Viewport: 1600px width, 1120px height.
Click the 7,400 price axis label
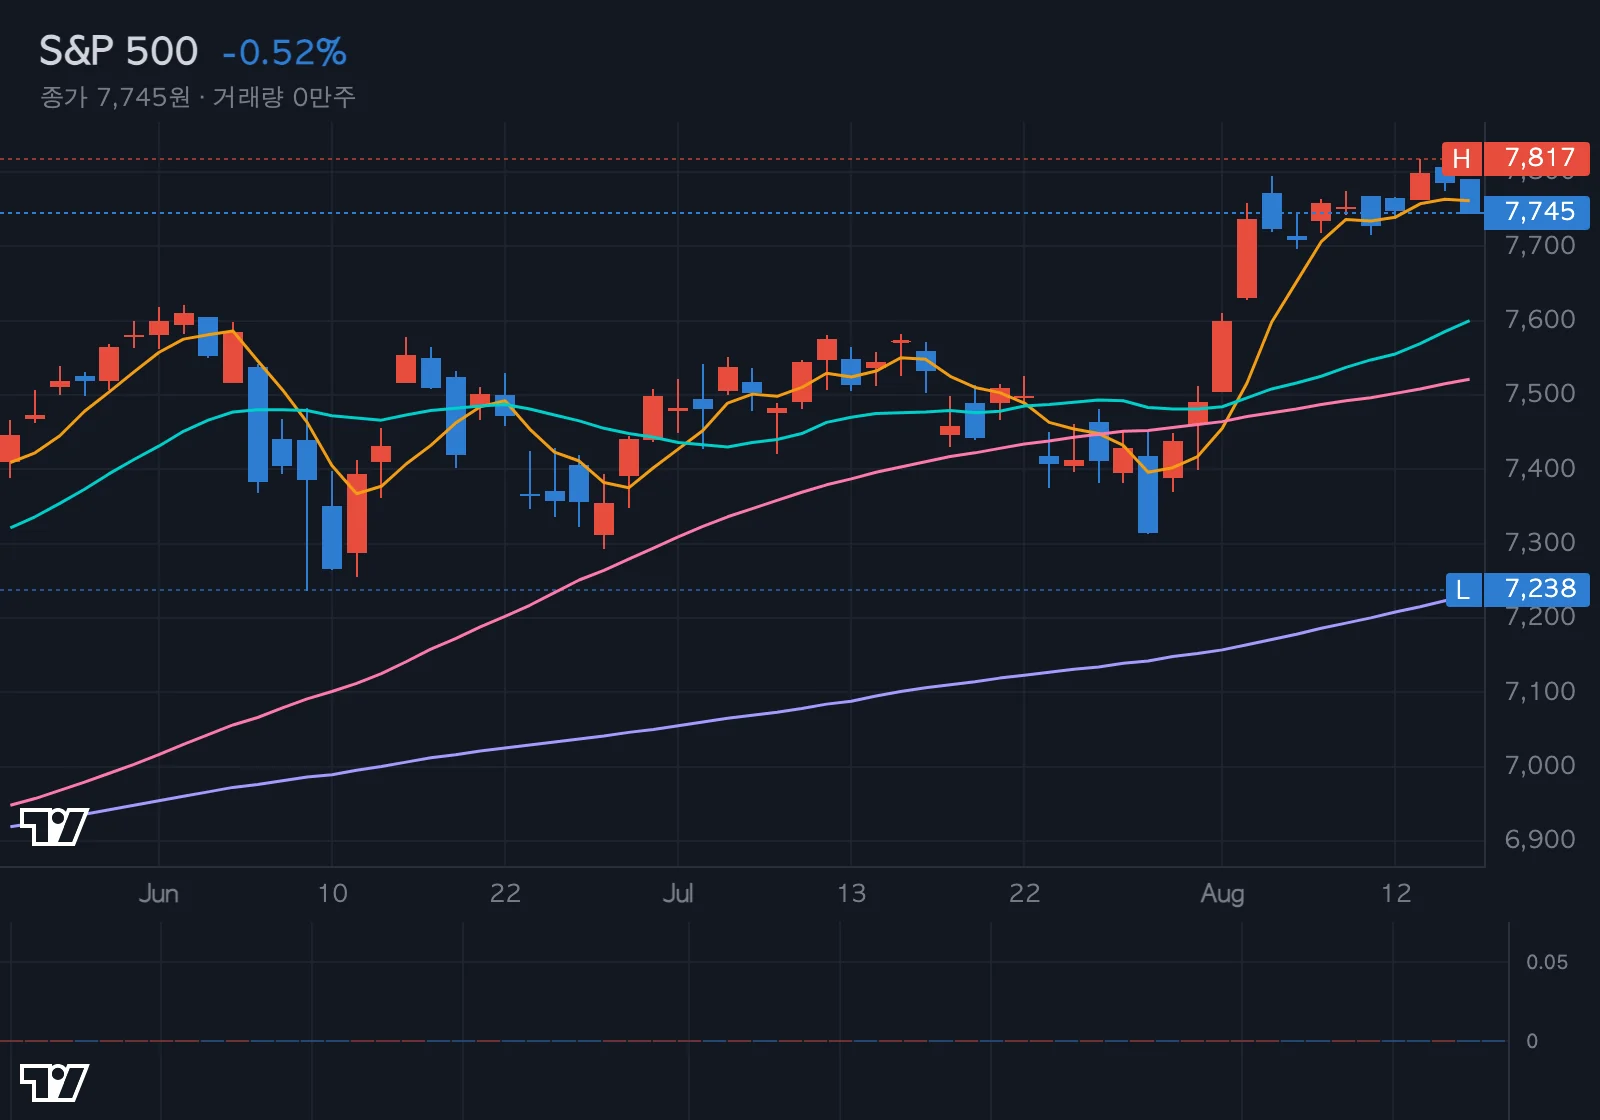point(1540,469)
